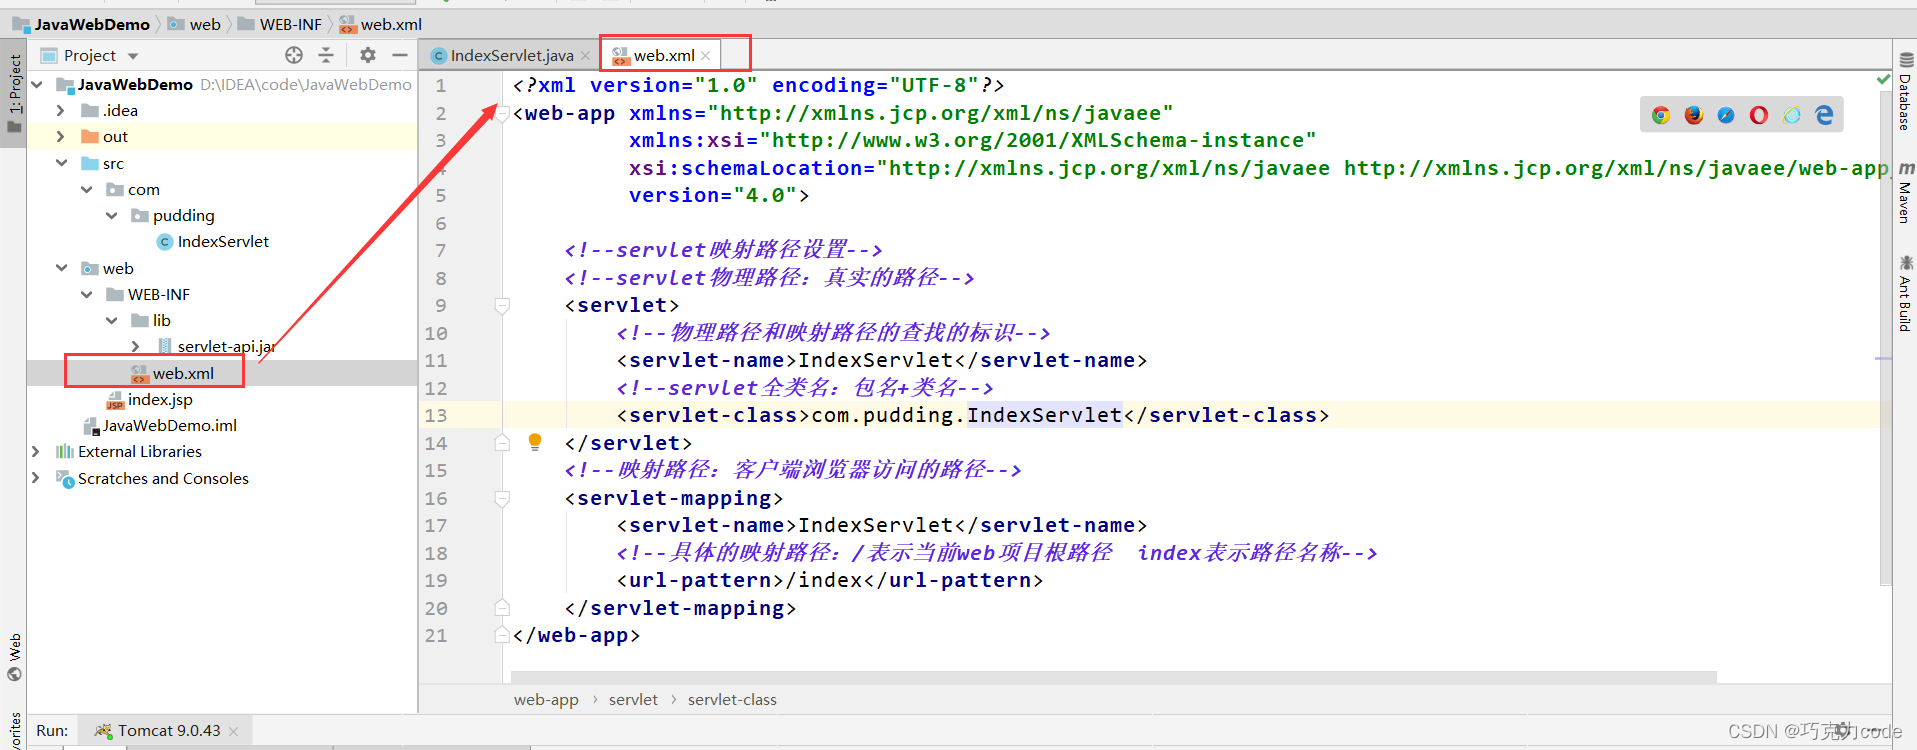Viewport: 1917px width, 750px height.
Task: Open in Edge browser icon
Action: (1825, 115)
